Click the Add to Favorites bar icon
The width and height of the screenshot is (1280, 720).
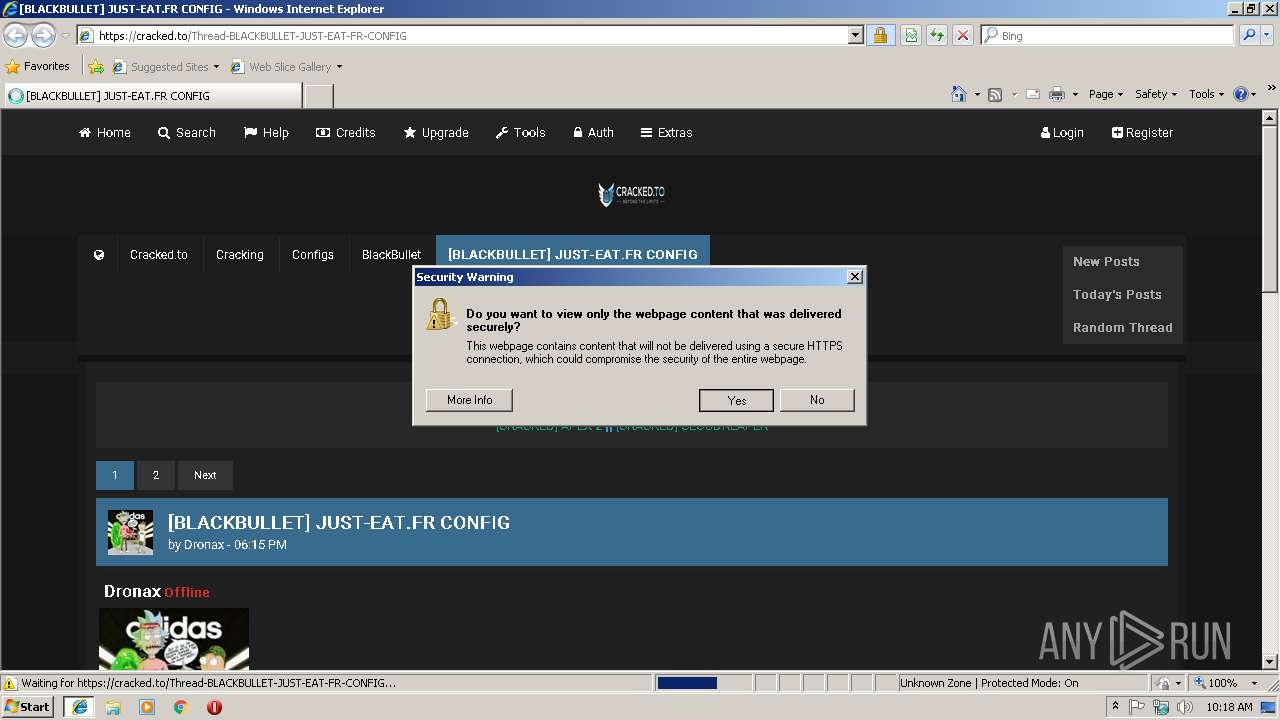96,67
